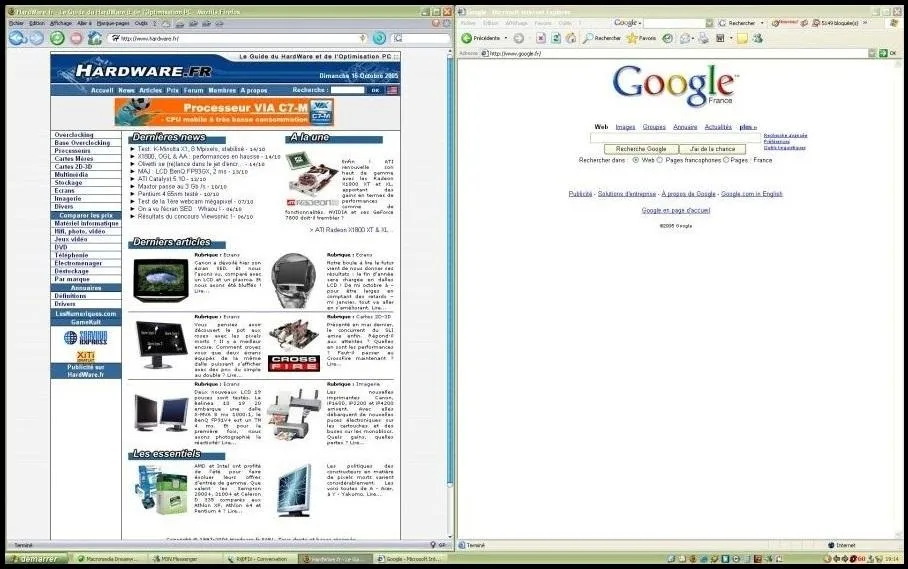Open Firefox Affichage menu

click(61, 24)
